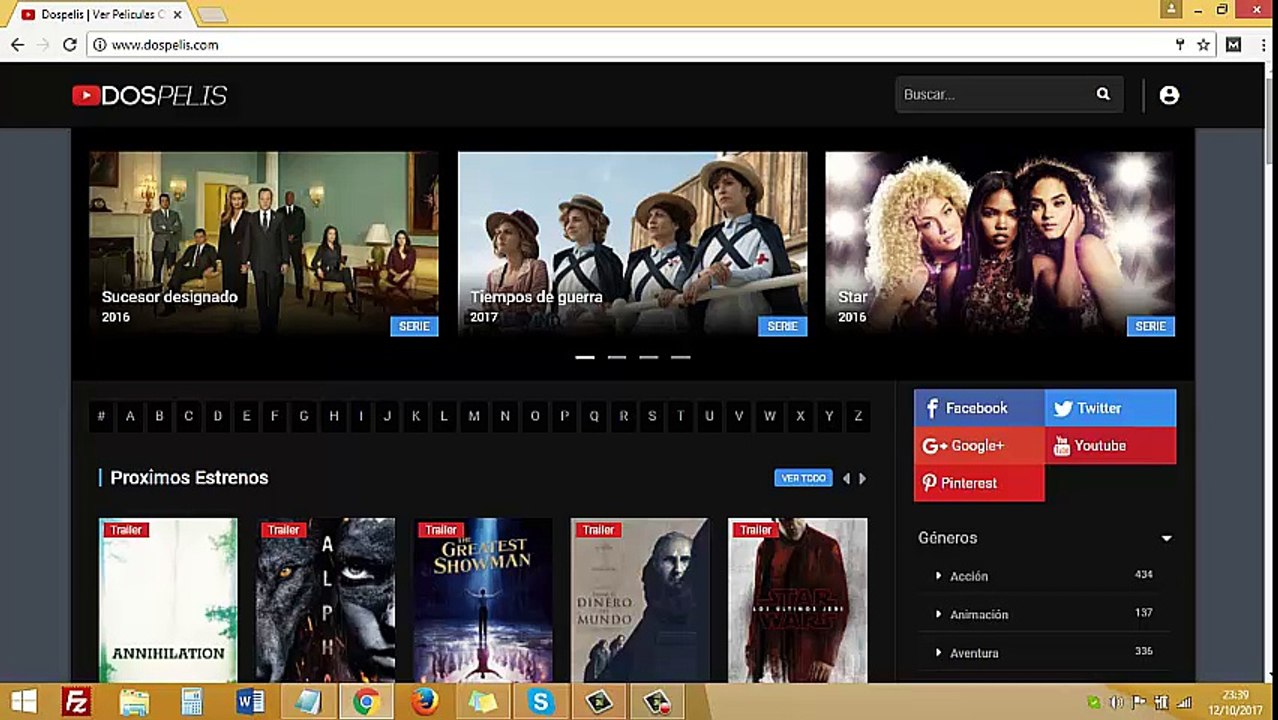Open the Facebook social button
Viewport: 1278px width, 720px height.
pos(979,408)
